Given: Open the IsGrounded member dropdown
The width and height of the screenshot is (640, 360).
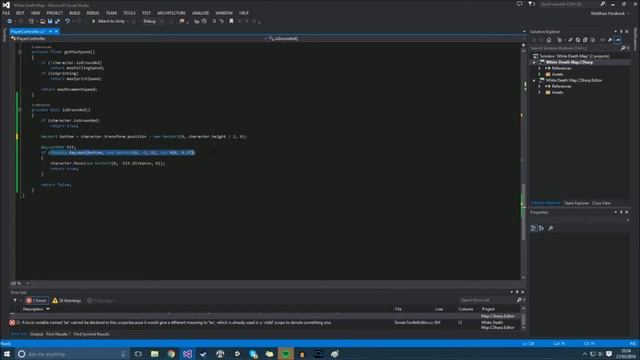Looking at the screenshot, I should 394,38.
